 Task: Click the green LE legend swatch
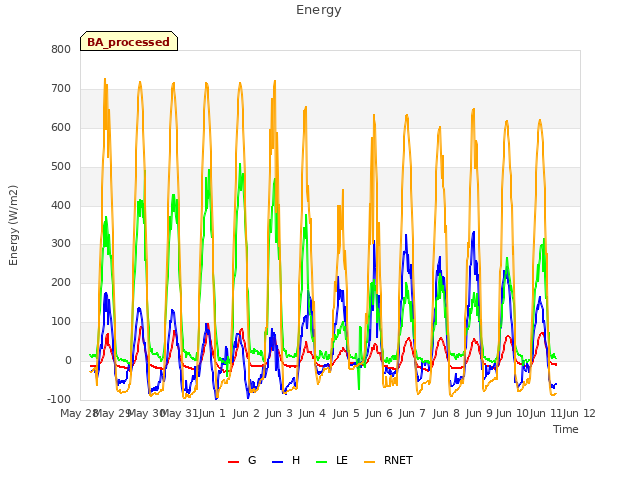coord(322,462)
